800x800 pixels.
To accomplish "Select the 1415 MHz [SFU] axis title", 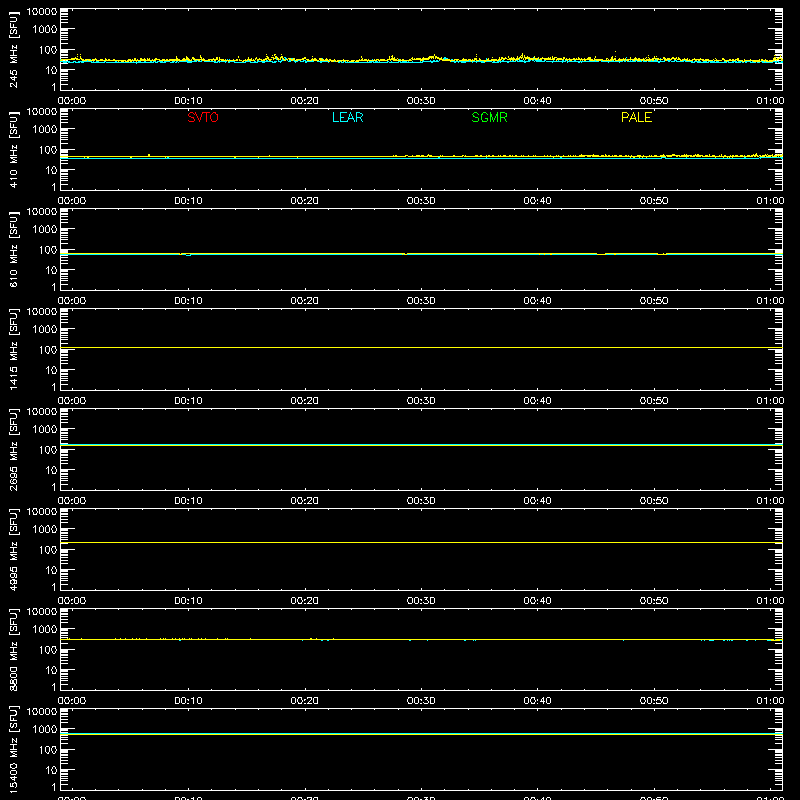I will click(x=13, y=349).
